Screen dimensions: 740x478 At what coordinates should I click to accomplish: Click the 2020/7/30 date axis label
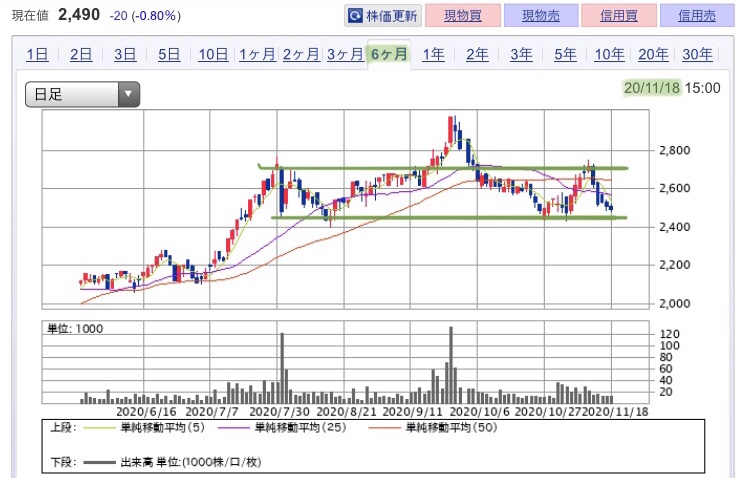click(279, 412)
